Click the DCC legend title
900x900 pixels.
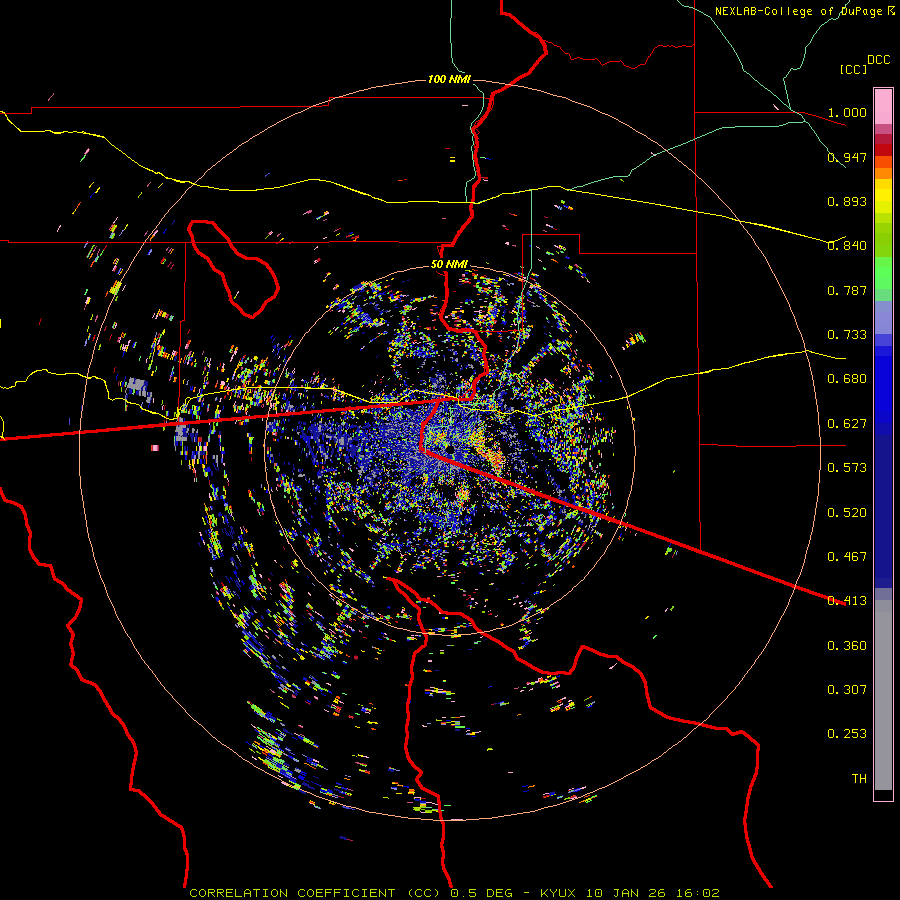point(878,60)
